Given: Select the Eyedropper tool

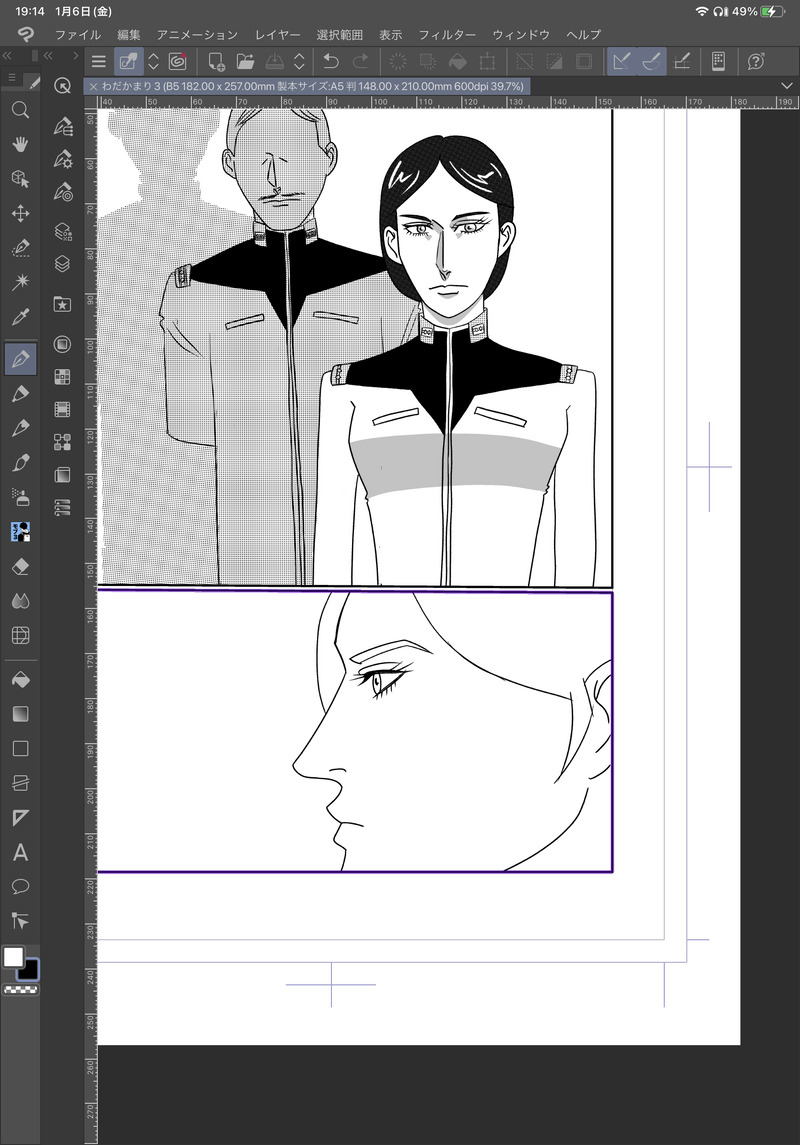Looking at the screenshot, I should click(20, 317).
